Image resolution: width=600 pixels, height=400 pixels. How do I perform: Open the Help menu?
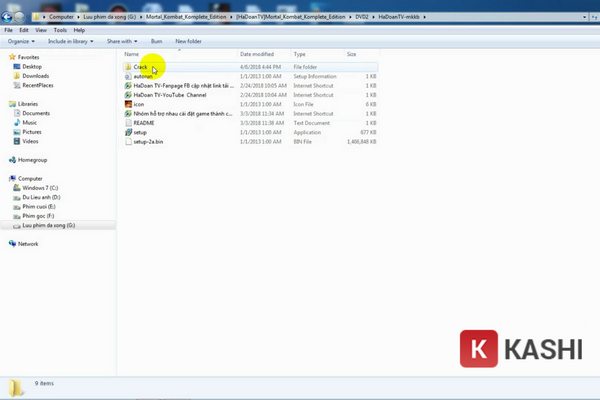tap(79, 30)
